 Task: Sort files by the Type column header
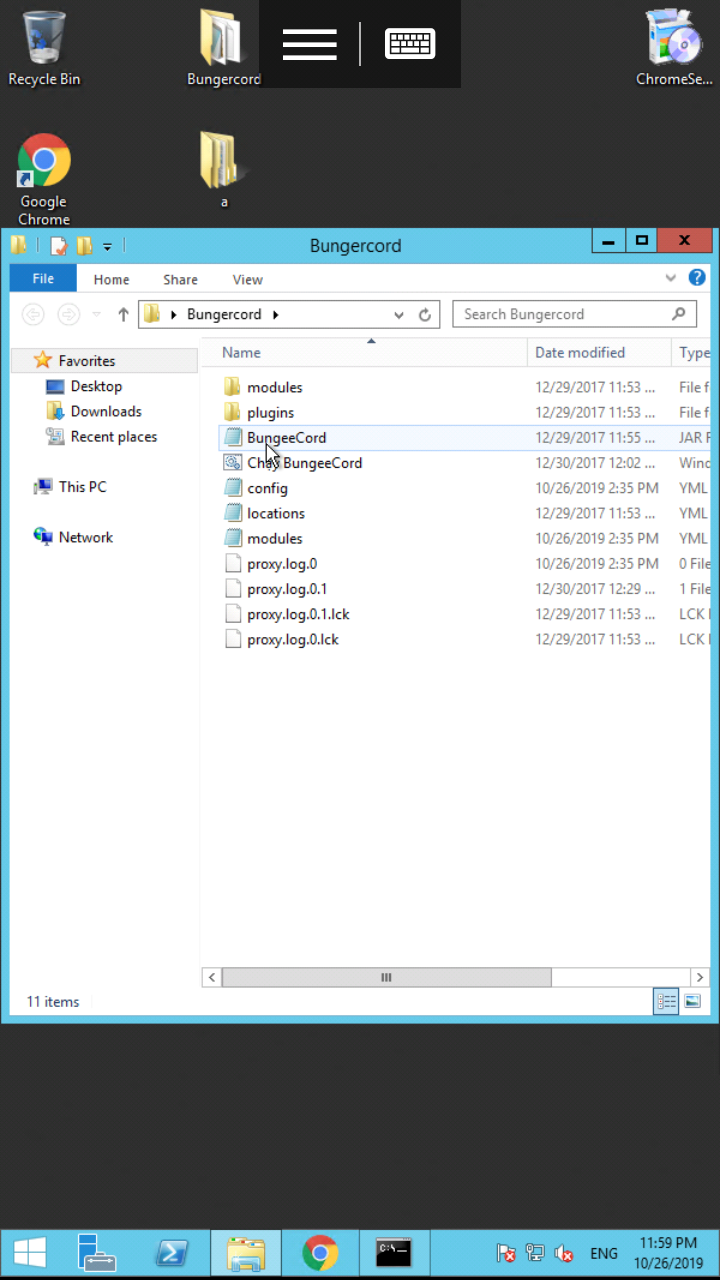click(x=694, y=352)
